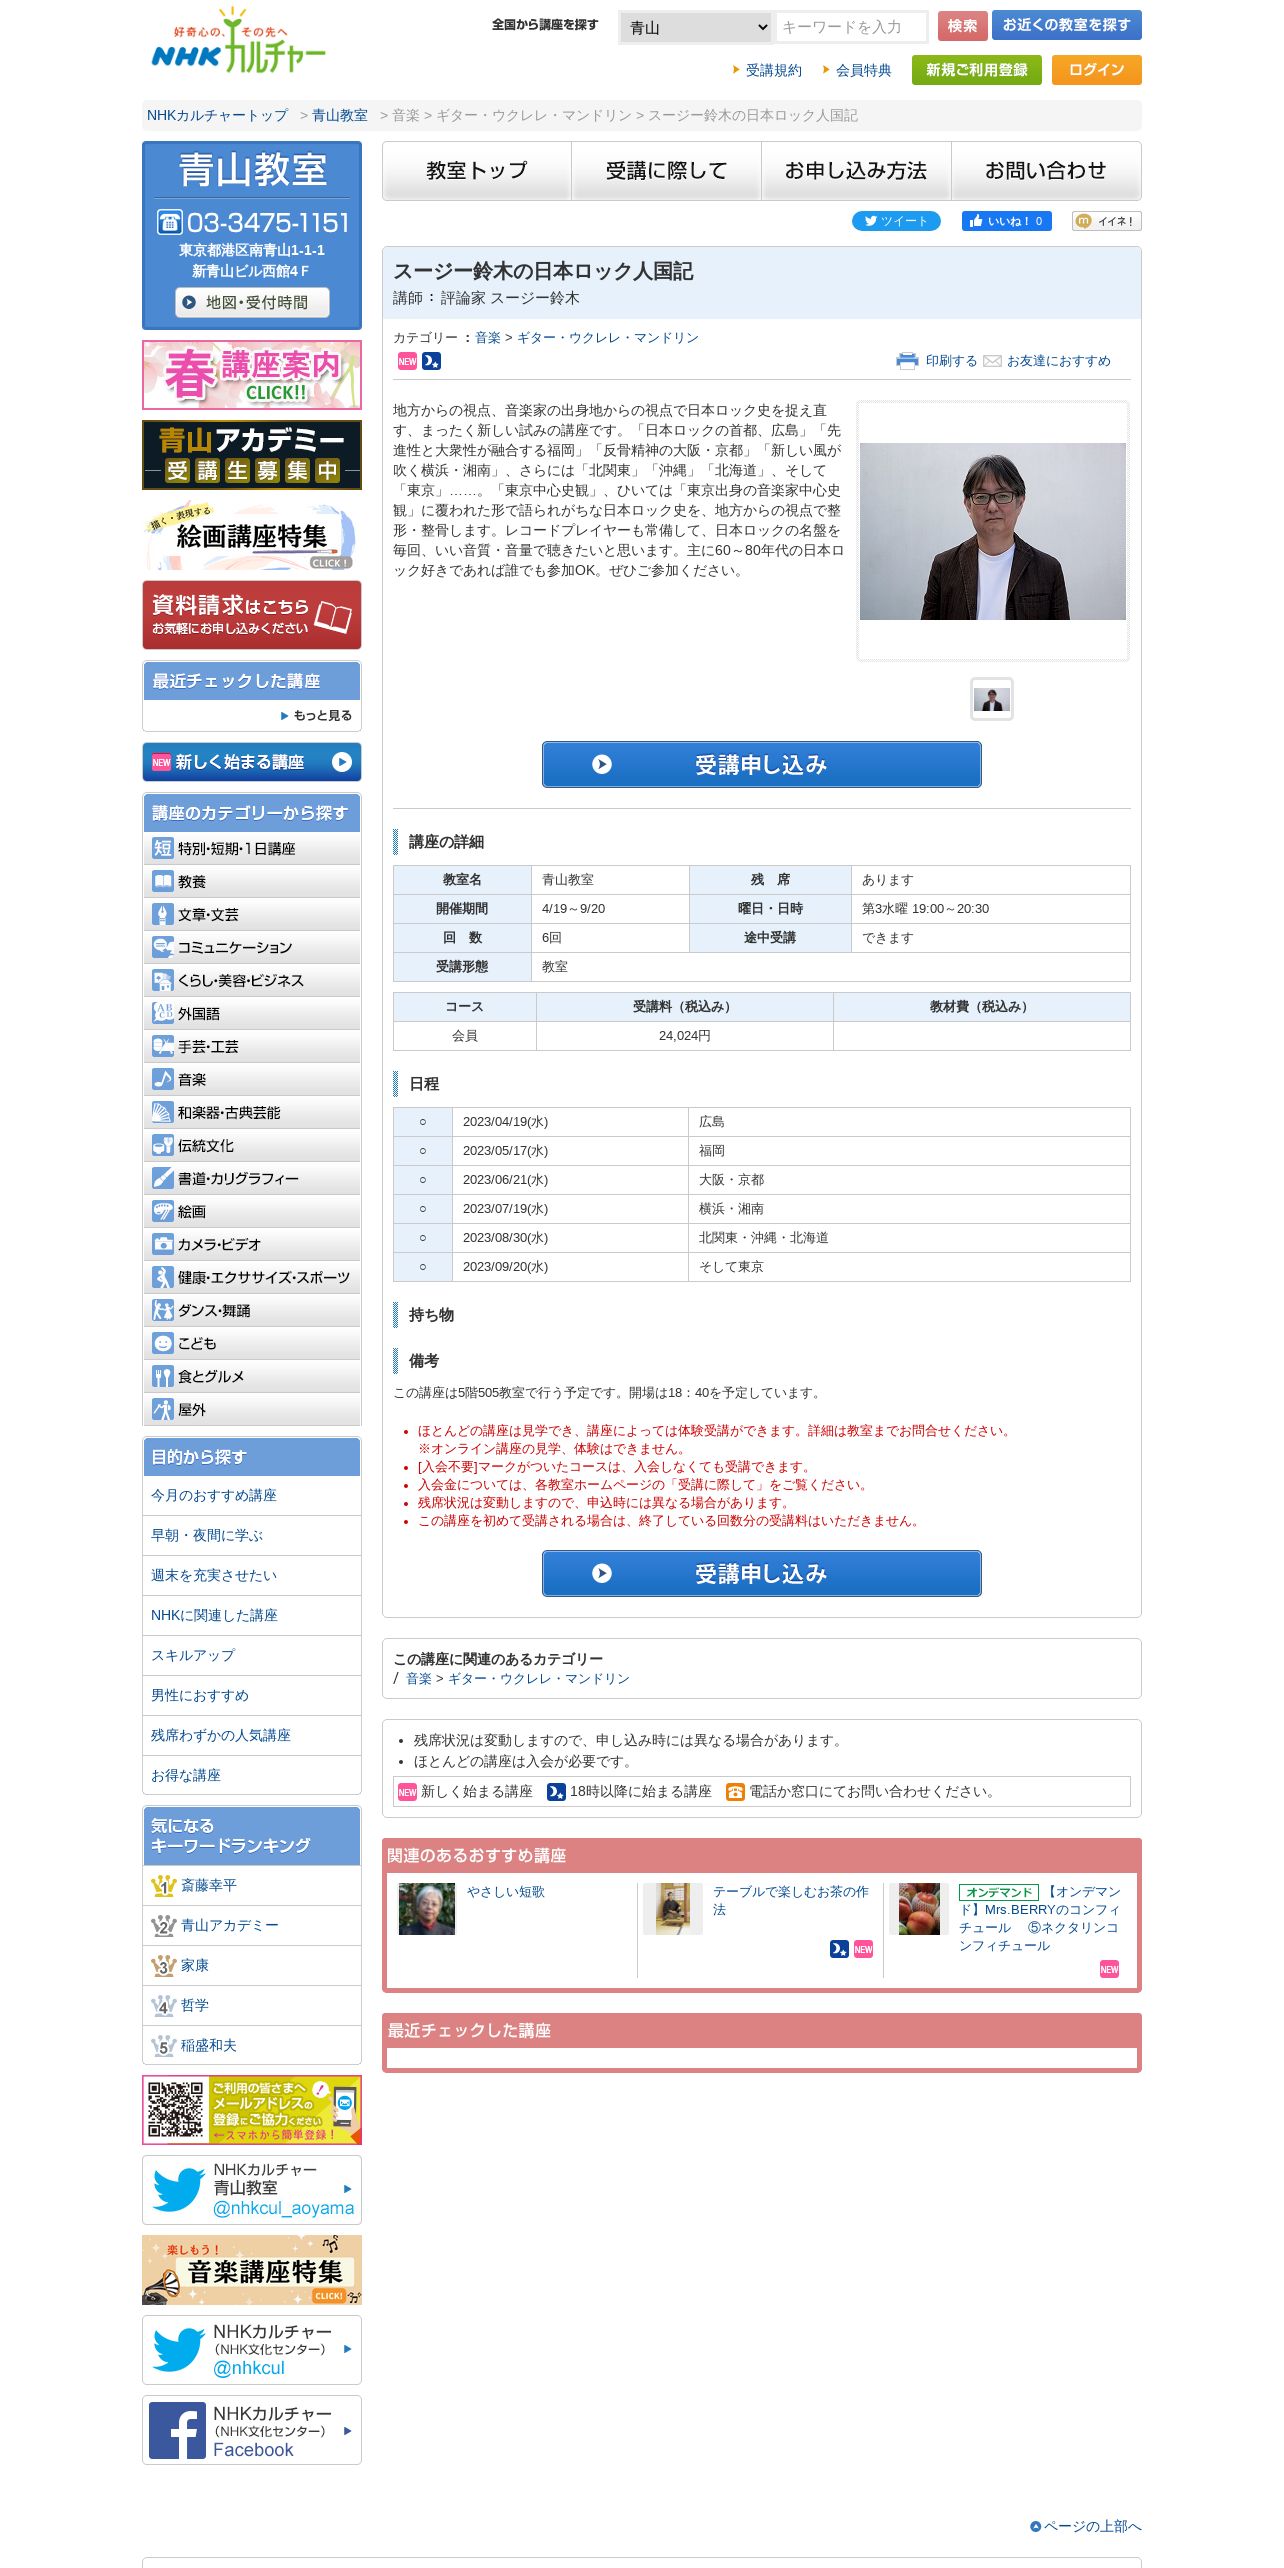Viewport: 1284px width, 2568px height.
Task: Select 健康・エクササイズ・スポーツ category icon
Action: 163,1277
